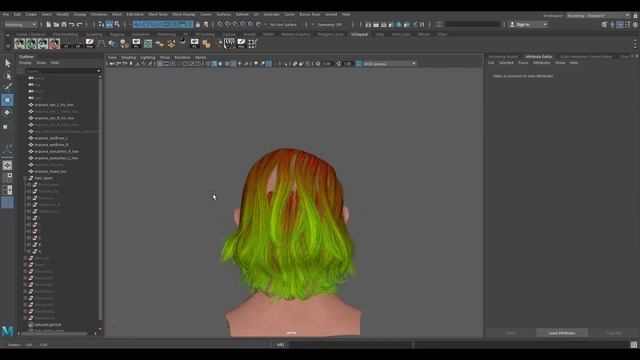640x360 pixels.
Task: Activate the Scale tool in toolbox
Action: [6, 127]
